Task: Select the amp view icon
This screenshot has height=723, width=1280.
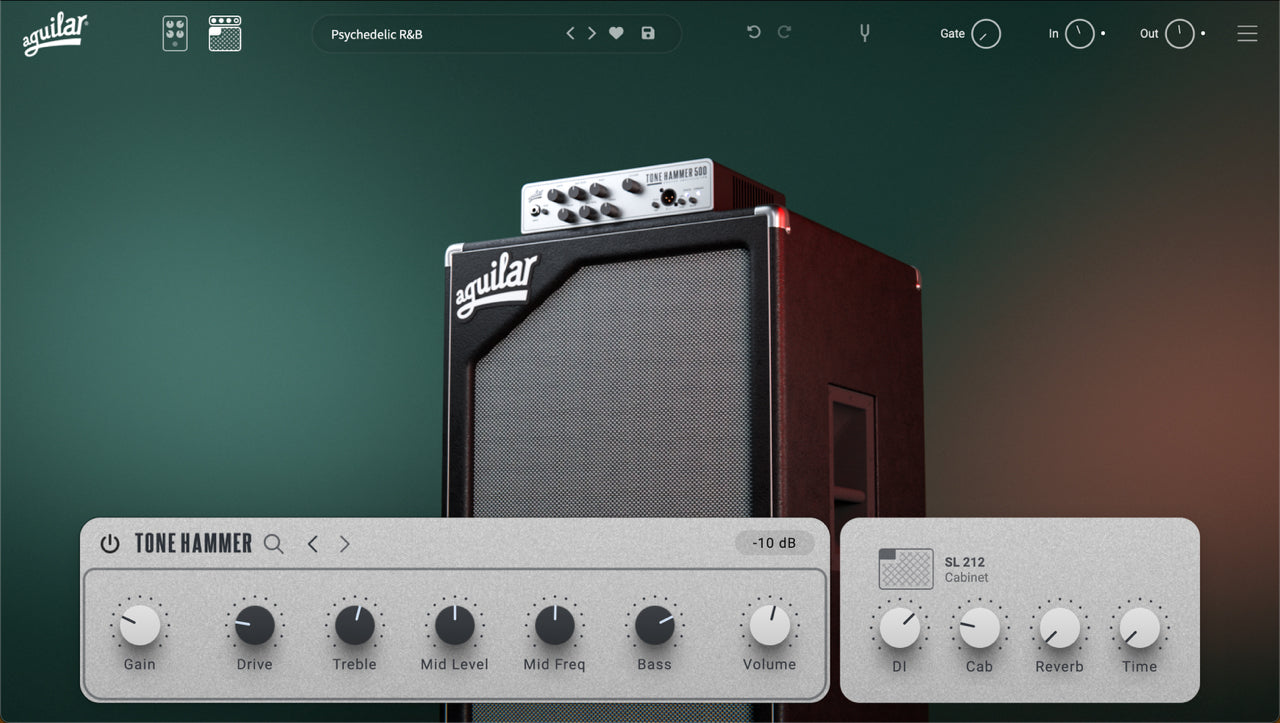Action: (x=225, y=33)
